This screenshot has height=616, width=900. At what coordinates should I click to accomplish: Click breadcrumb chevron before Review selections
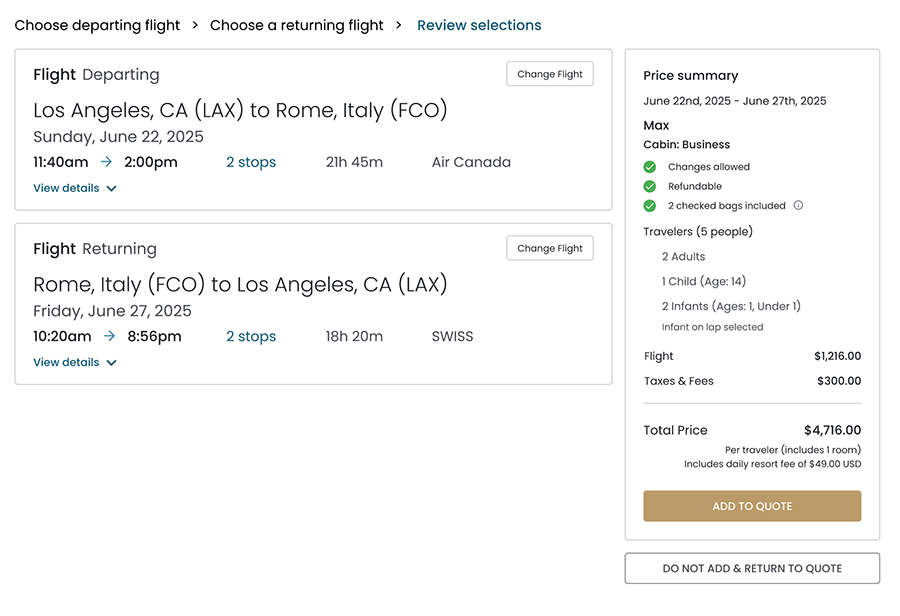click(399, 25)
